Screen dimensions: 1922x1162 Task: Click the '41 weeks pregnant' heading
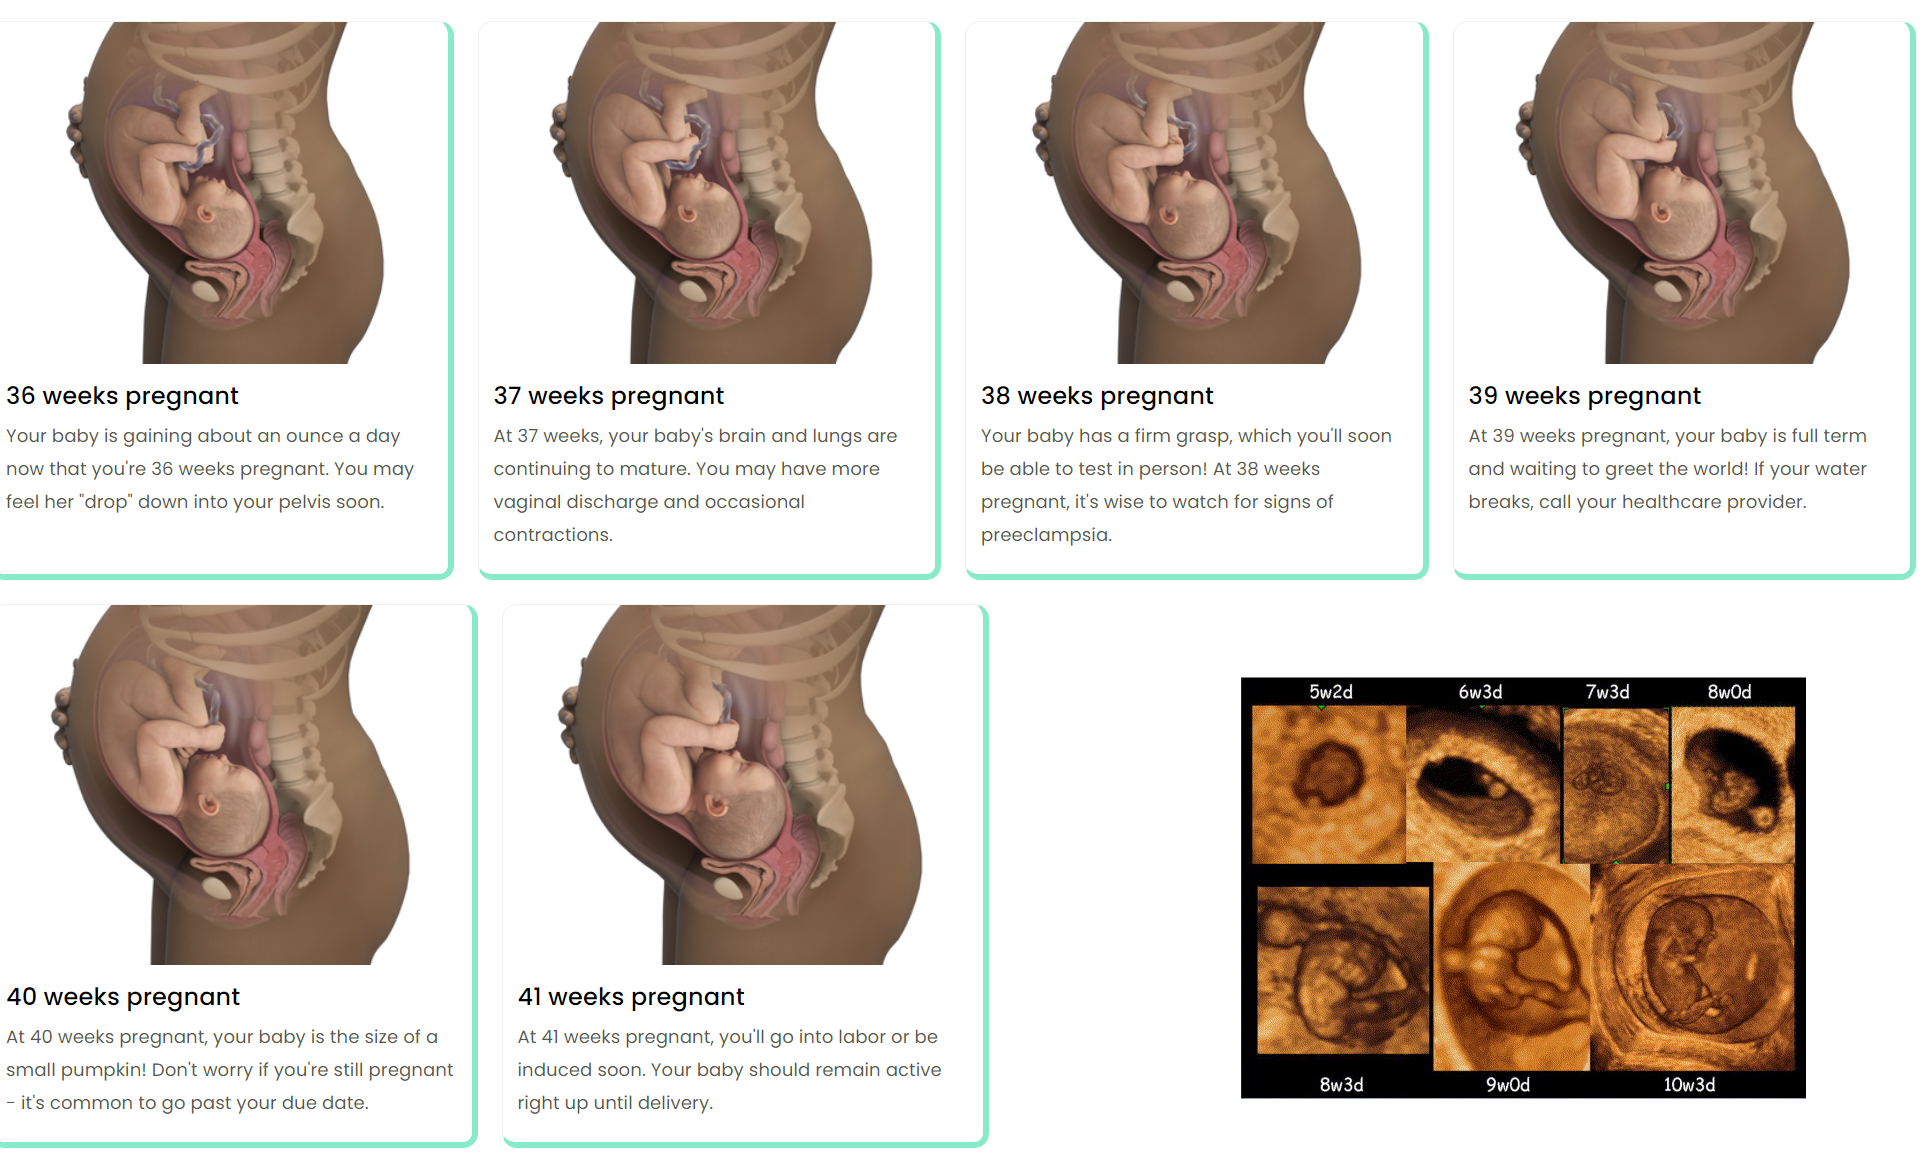(x=631, y=997)
